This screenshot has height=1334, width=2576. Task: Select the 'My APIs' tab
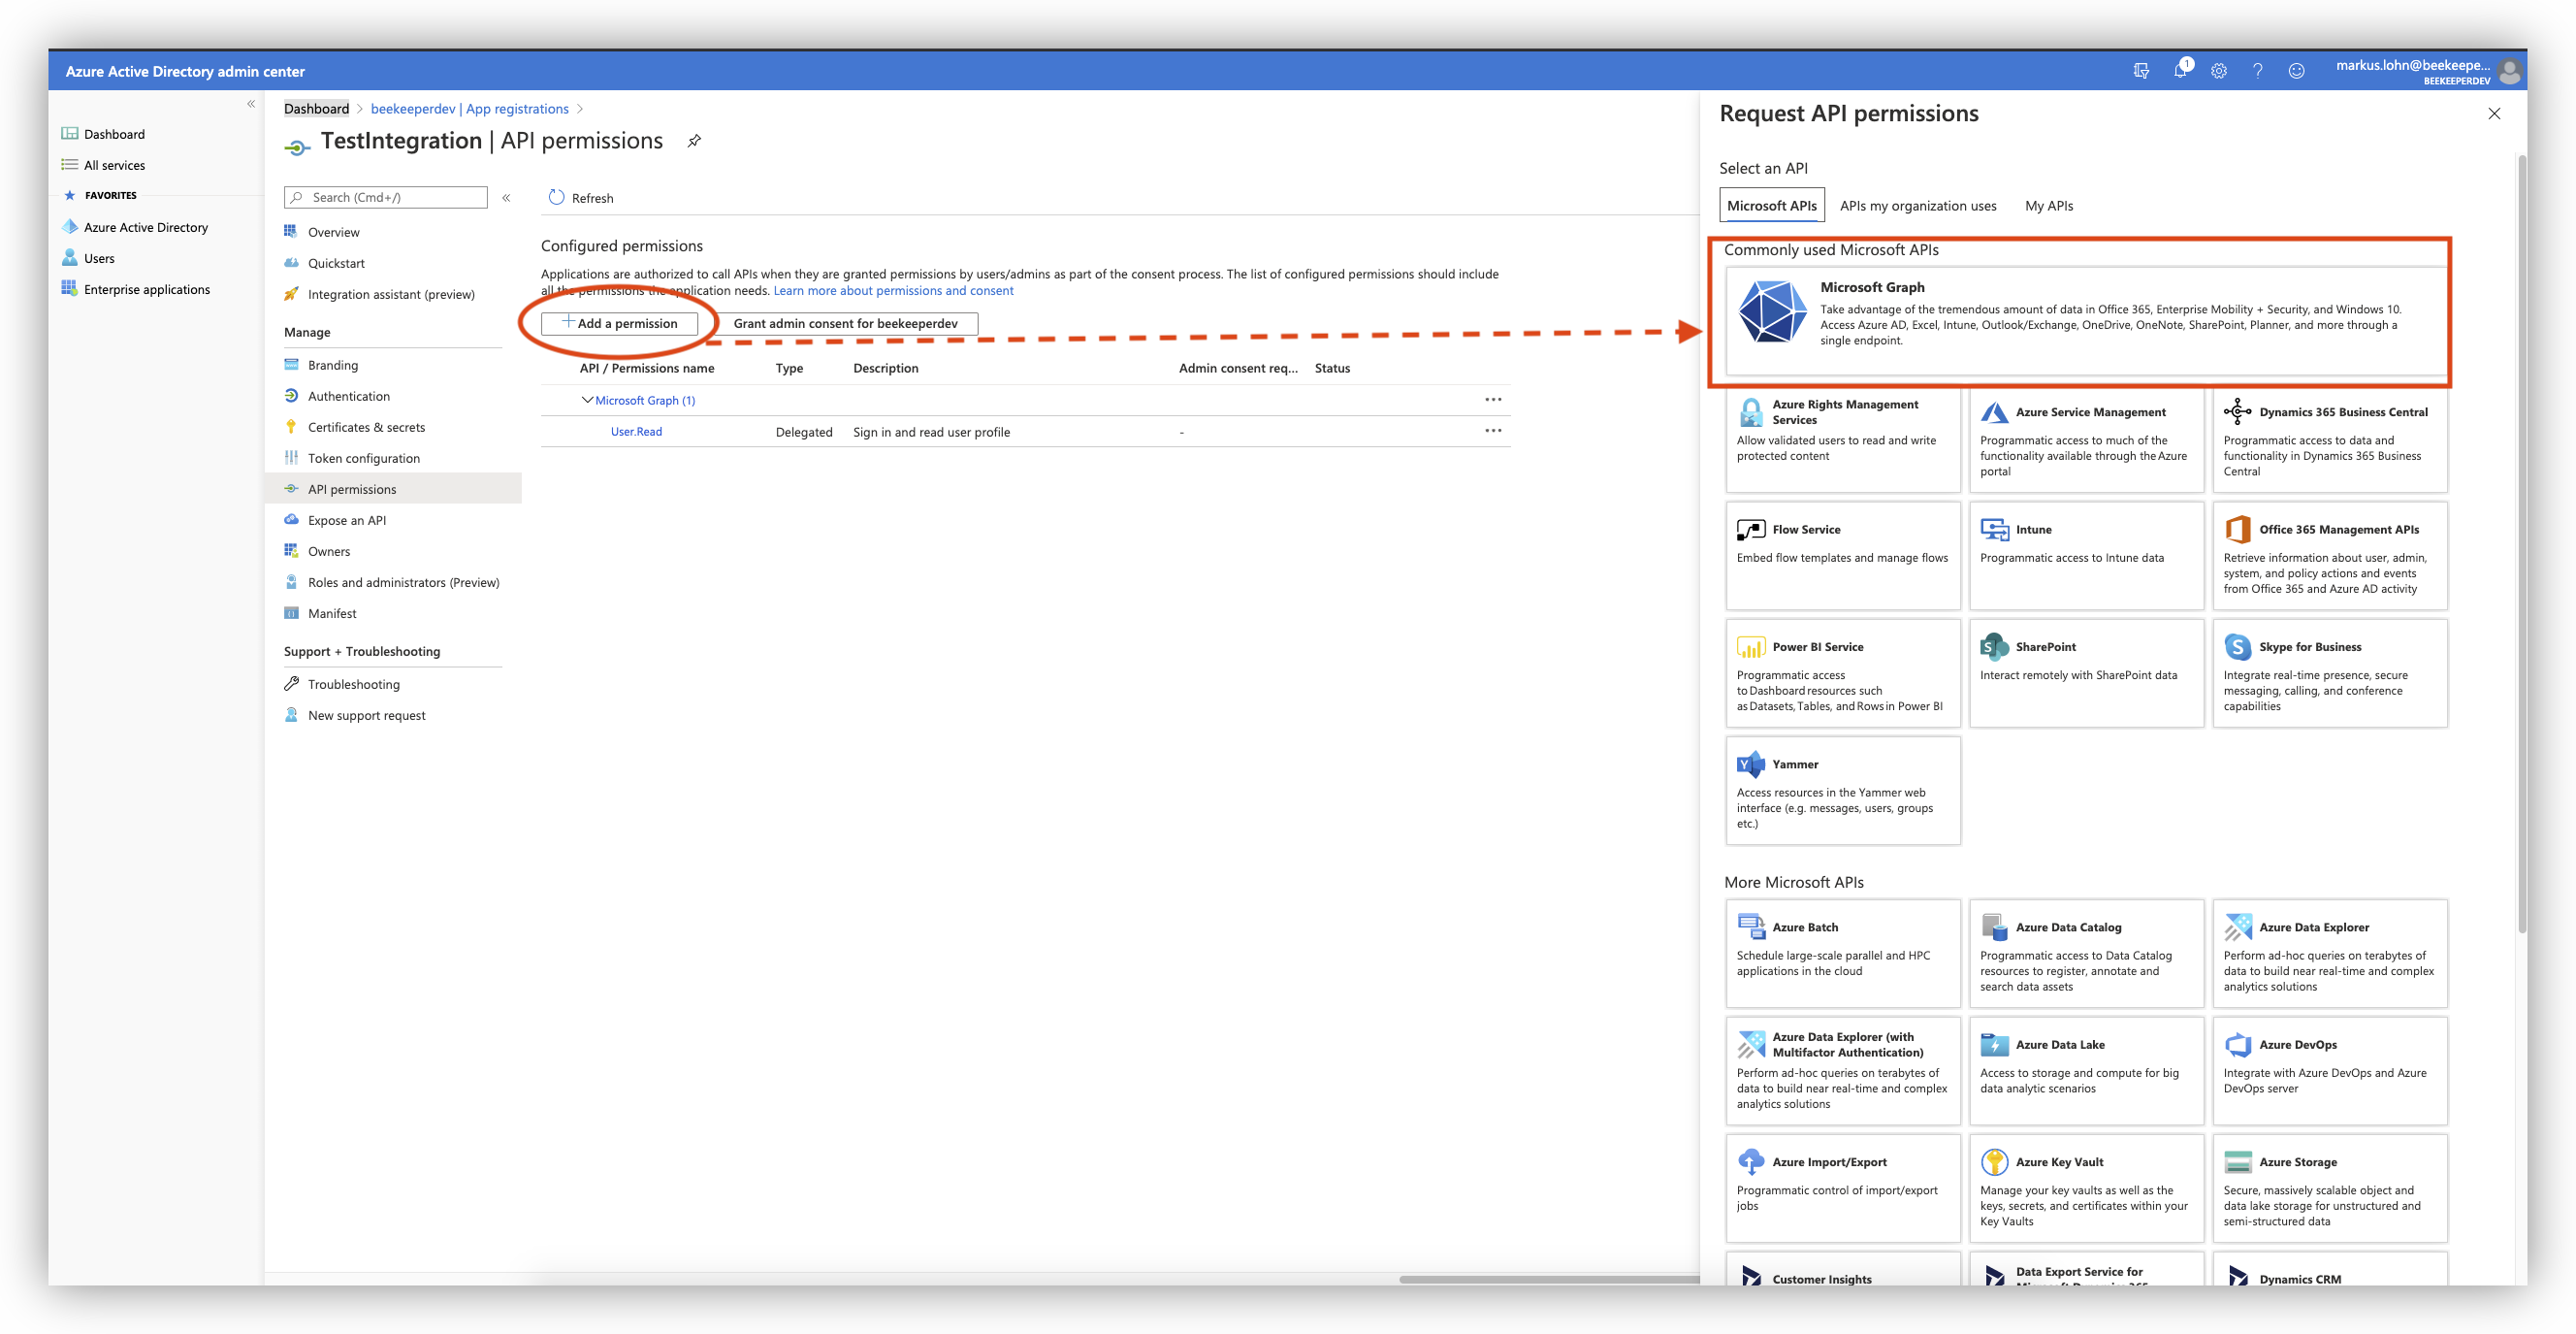[x=2048, y=205]
